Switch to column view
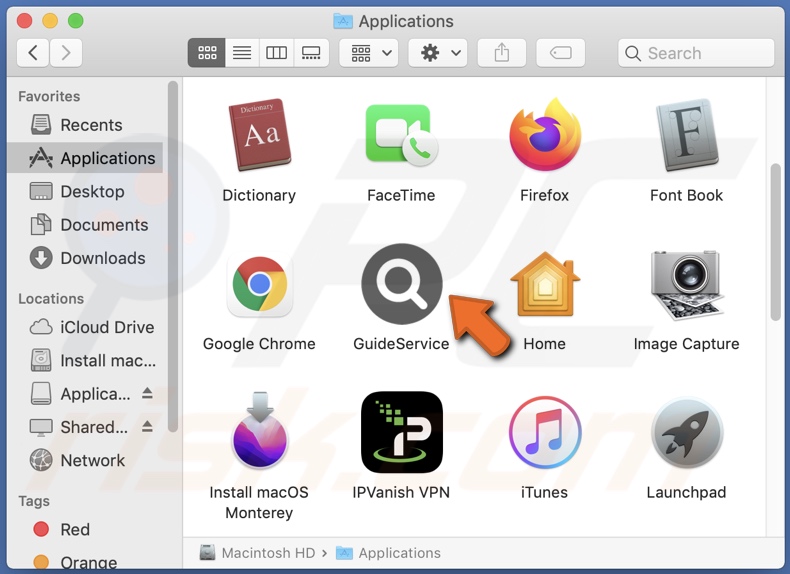Viewport: 790px width, 574px height. tap(276, 53)
